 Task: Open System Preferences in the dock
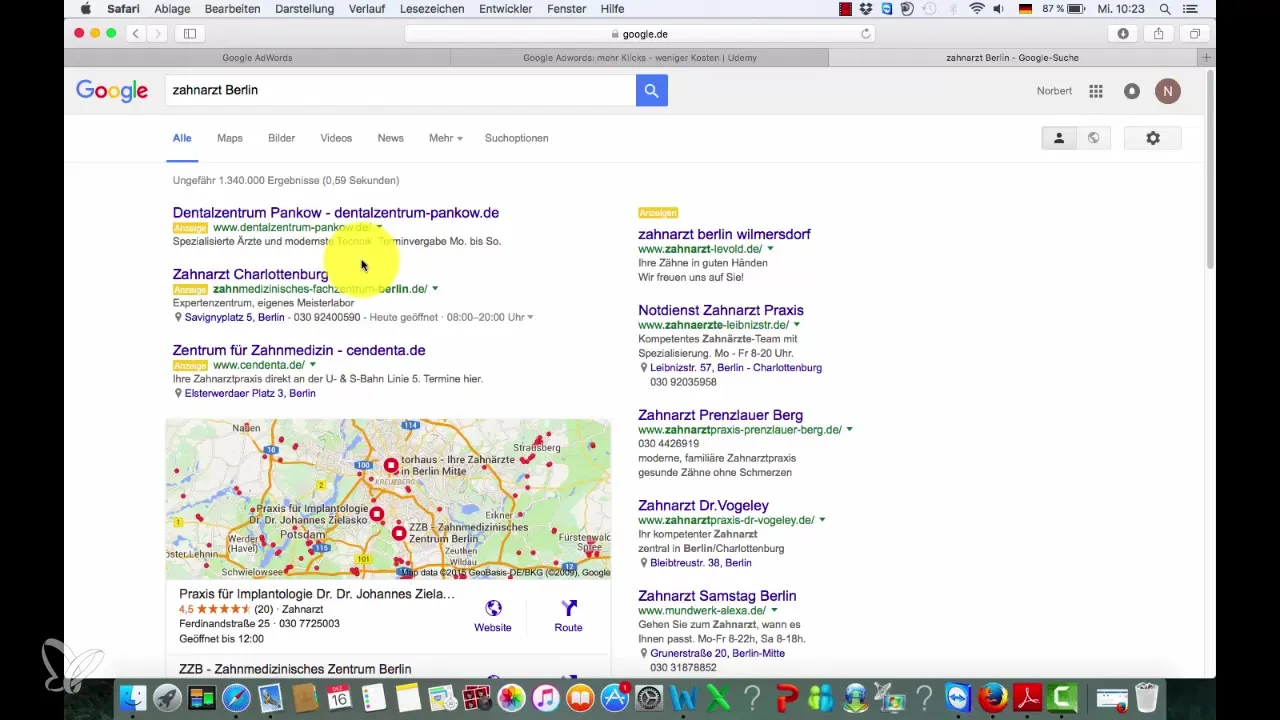[649, 698]
